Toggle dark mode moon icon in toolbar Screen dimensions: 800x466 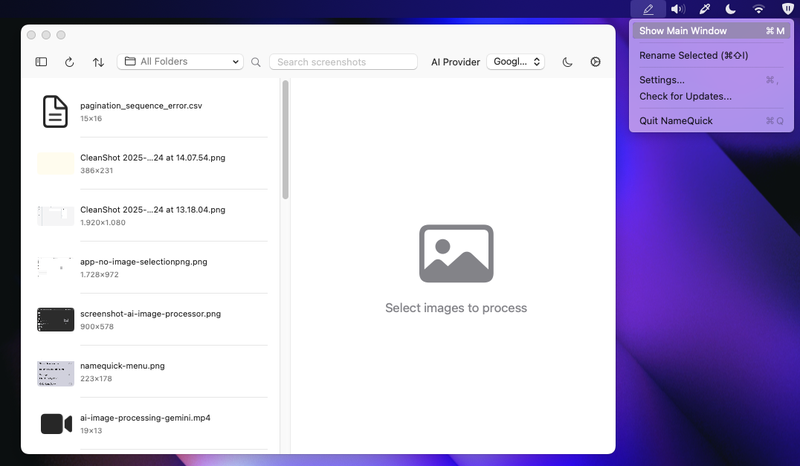(567, 62)
